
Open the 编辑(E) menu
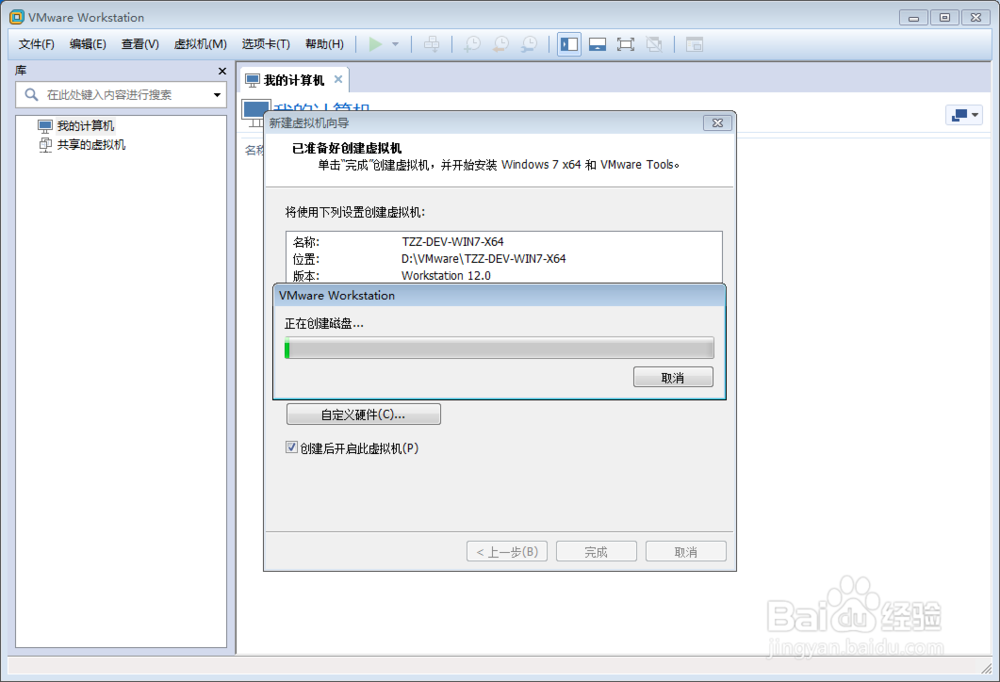tap(88, 44)
